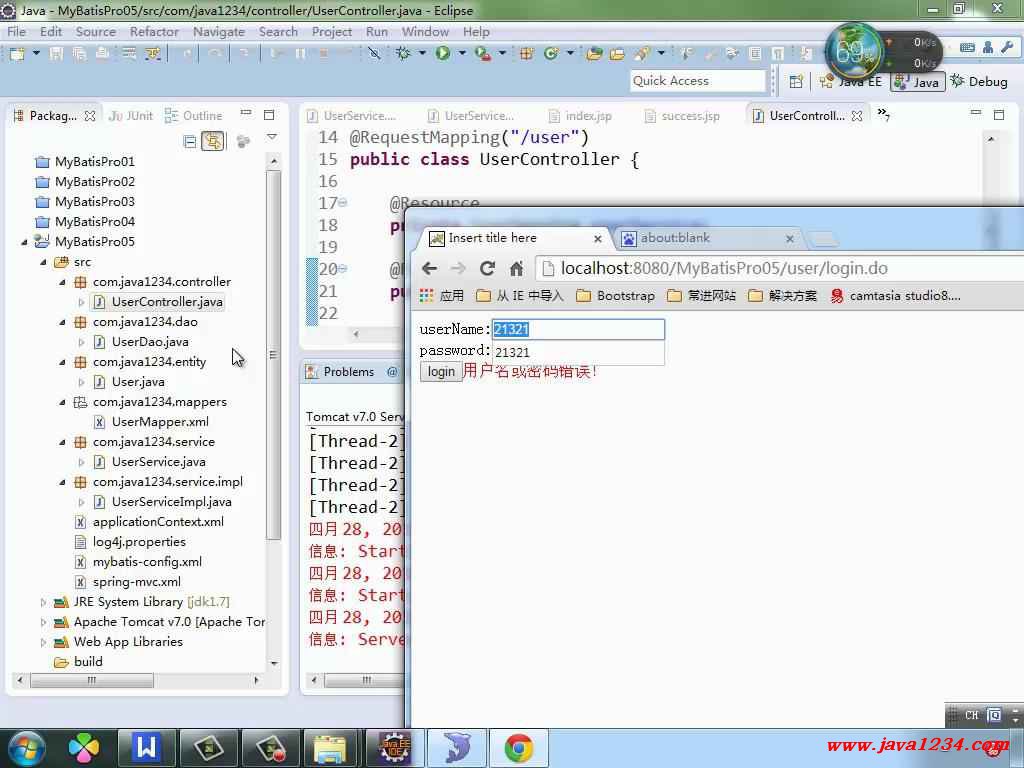
Task: Click the login button on the page
Action: [x=441, y=372]
